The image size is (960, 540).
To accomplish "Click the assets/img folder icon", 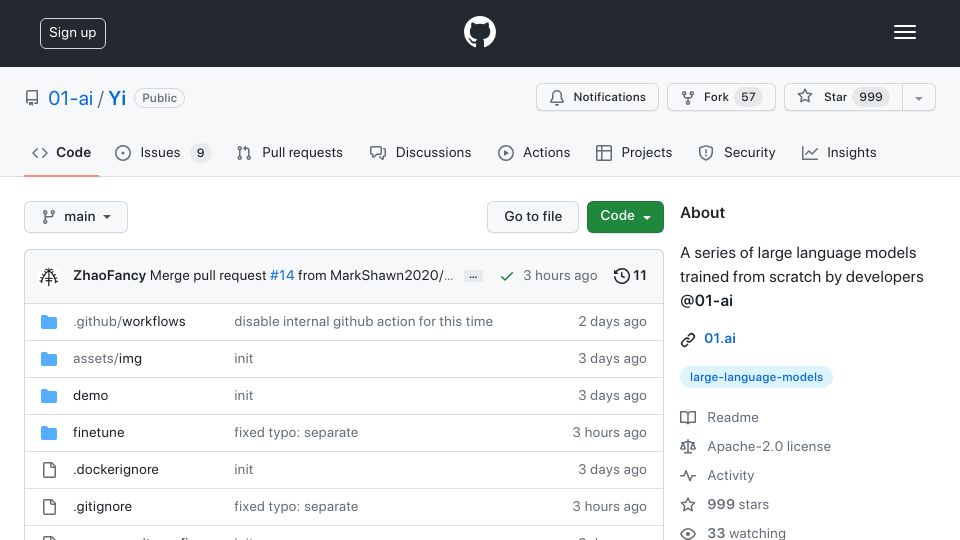I will [49, 359].
